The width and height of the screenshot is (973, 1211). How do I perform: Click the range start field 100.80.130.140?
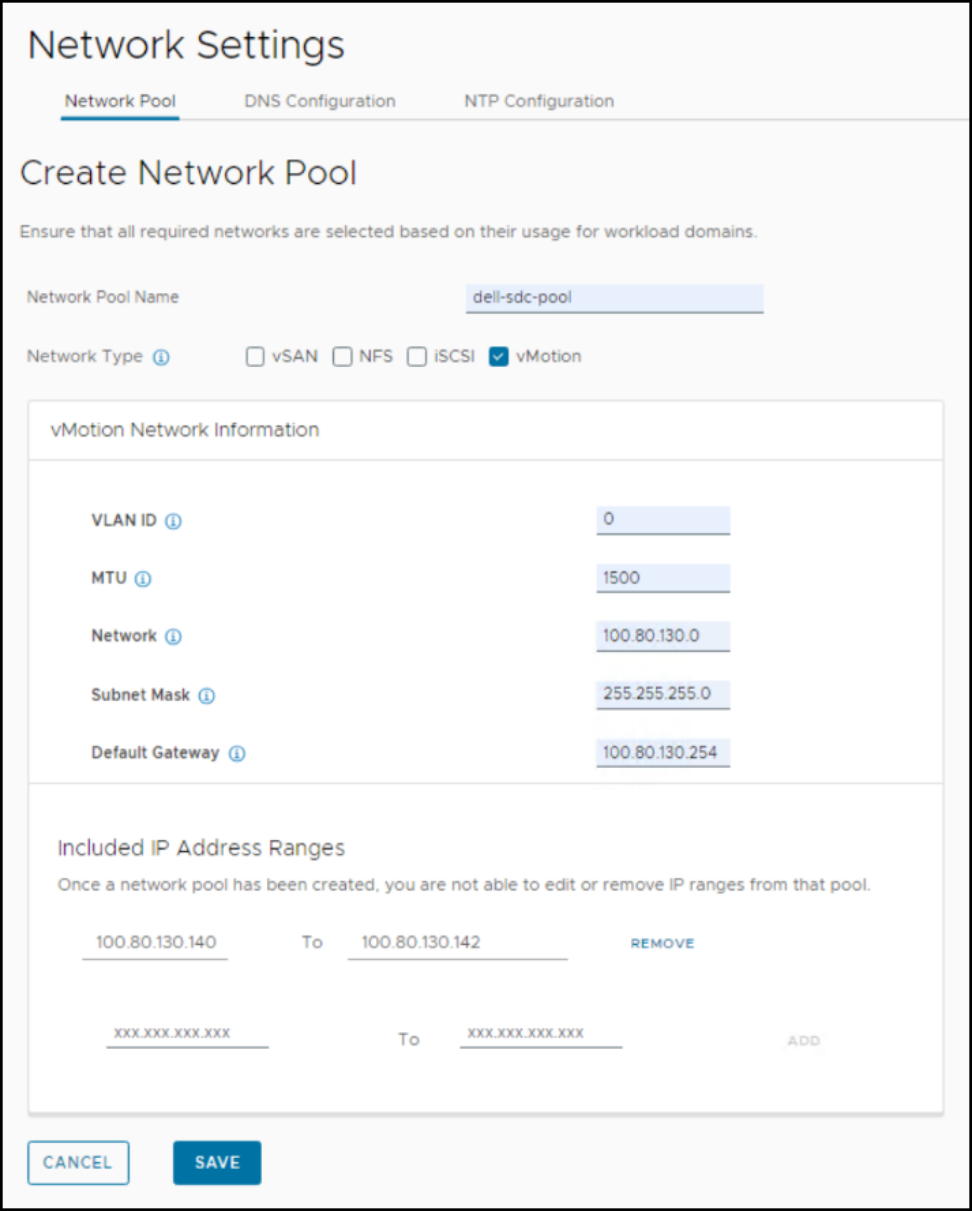[155, 942]
